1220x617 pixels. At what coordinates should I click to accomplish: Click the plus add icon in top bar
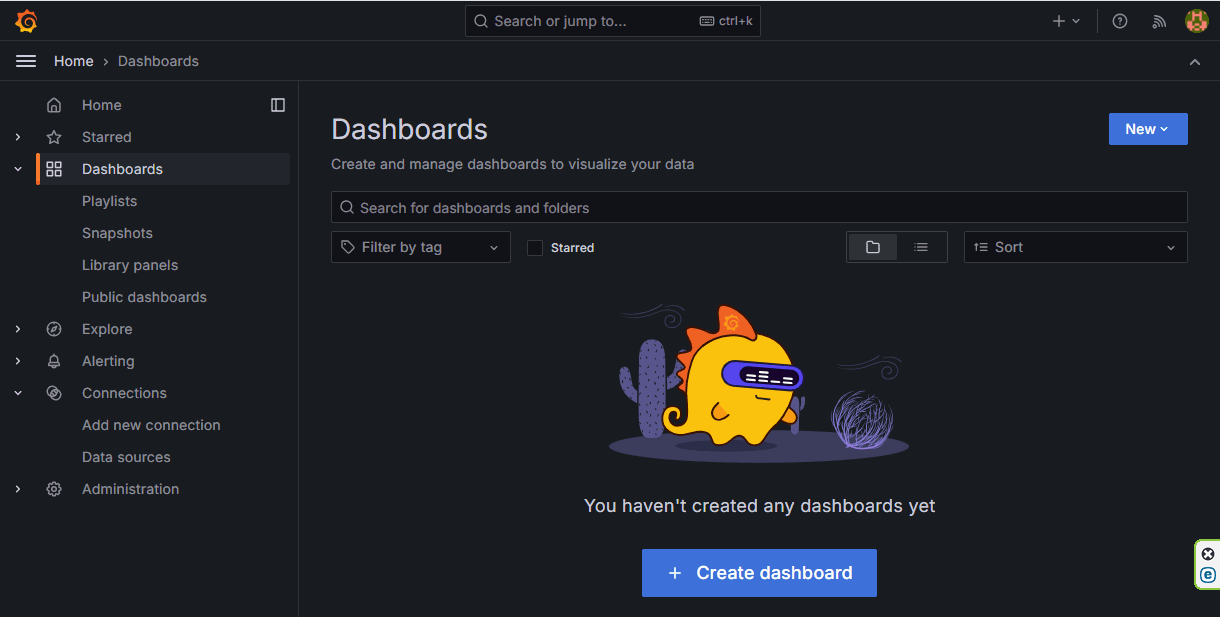click(x=1059, y=21)
